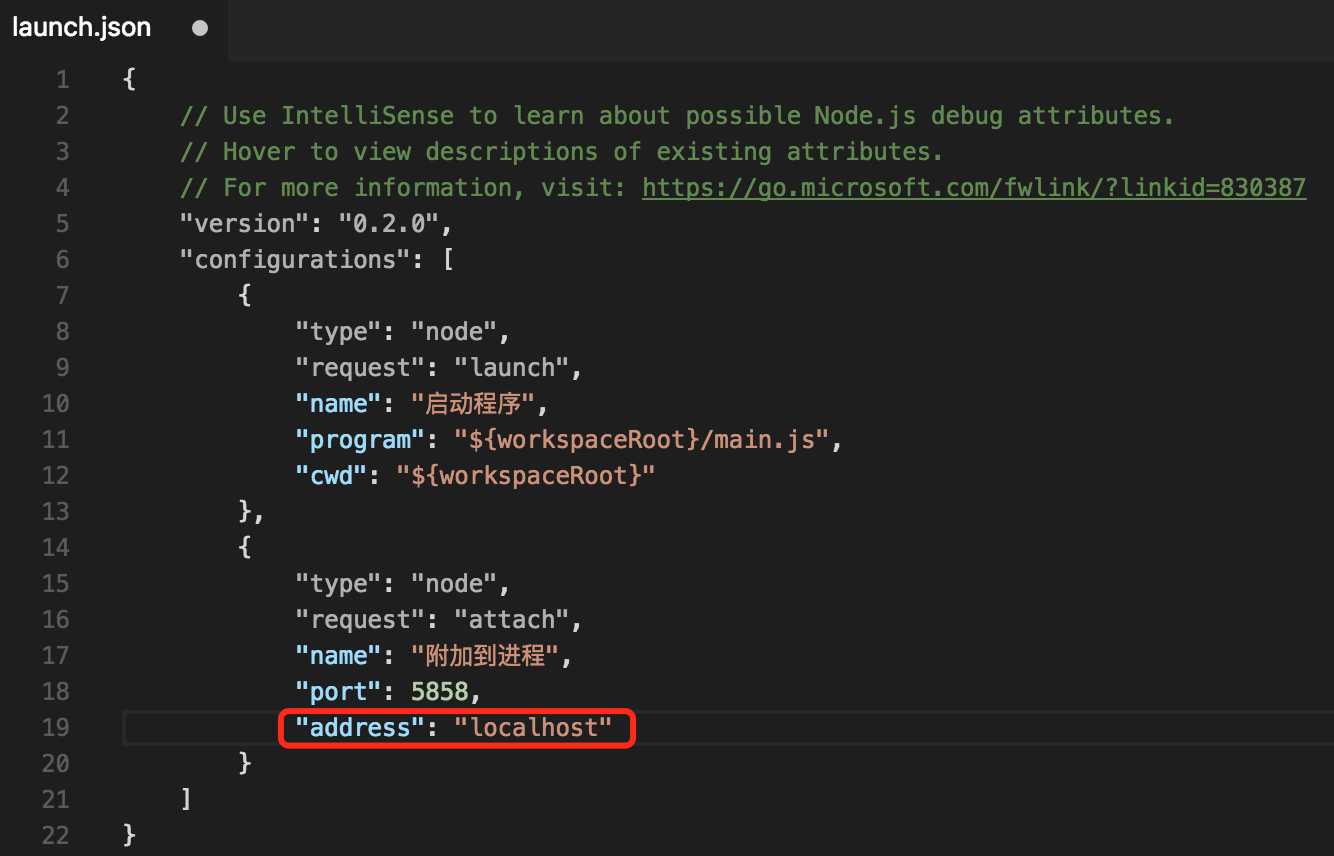Viewport: 1334px width, 856px height.
Task: Click line number 22 in the gutter
Action: pos(55,836)
